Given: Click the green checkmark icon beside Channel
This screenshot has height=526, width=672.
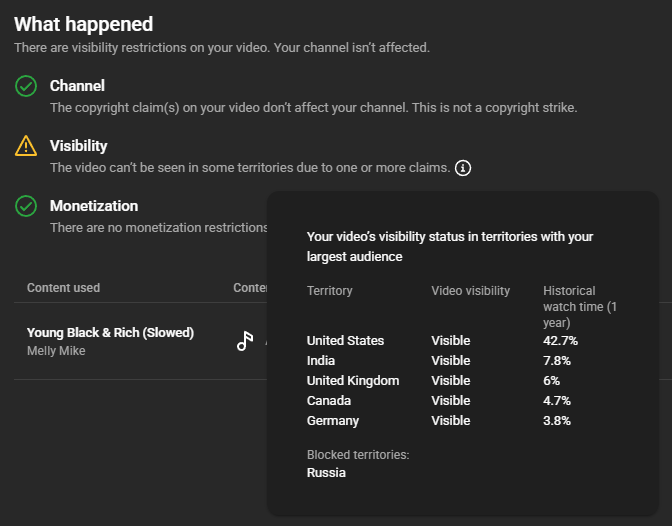Looking at the screenshot, I should click(26, 87).
